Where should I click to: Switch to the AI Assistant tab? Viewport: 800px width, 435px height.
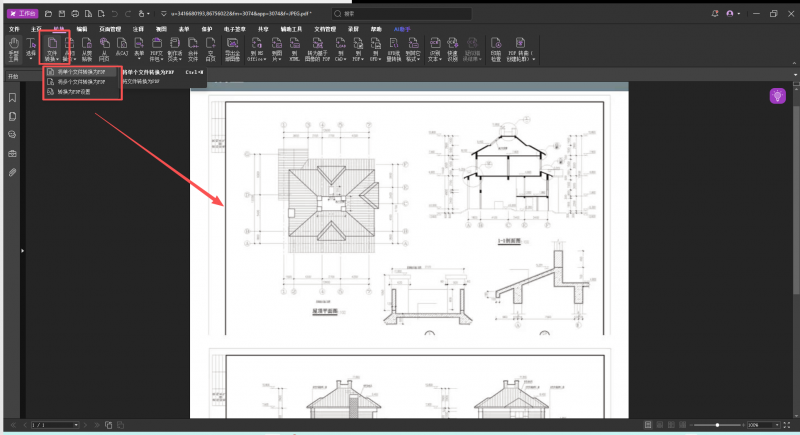[402, 29]
